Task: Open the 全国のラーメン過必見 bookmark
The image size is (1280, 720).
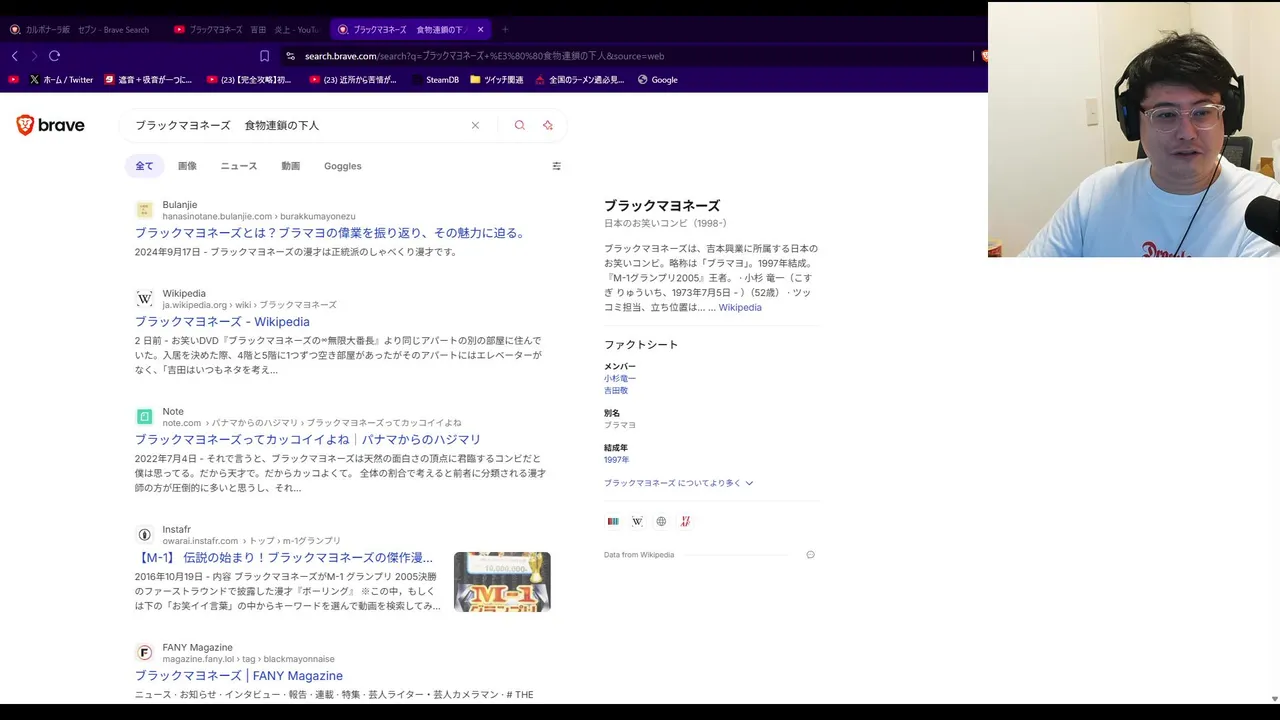Action: [x=580, y=79]
